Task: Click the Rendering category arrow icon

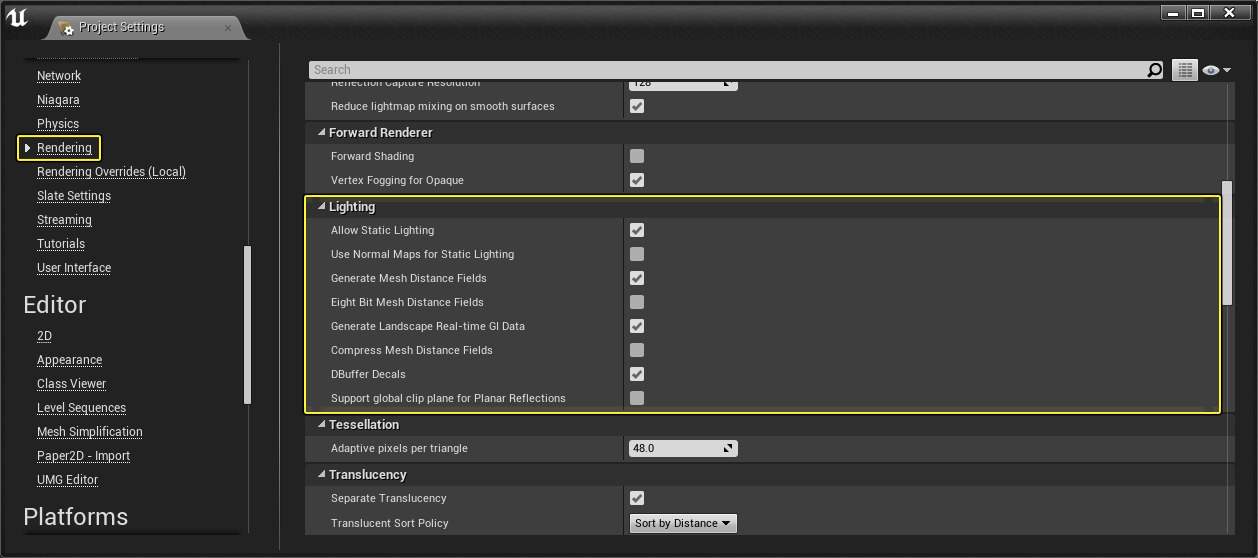Action: coord(27,148)
